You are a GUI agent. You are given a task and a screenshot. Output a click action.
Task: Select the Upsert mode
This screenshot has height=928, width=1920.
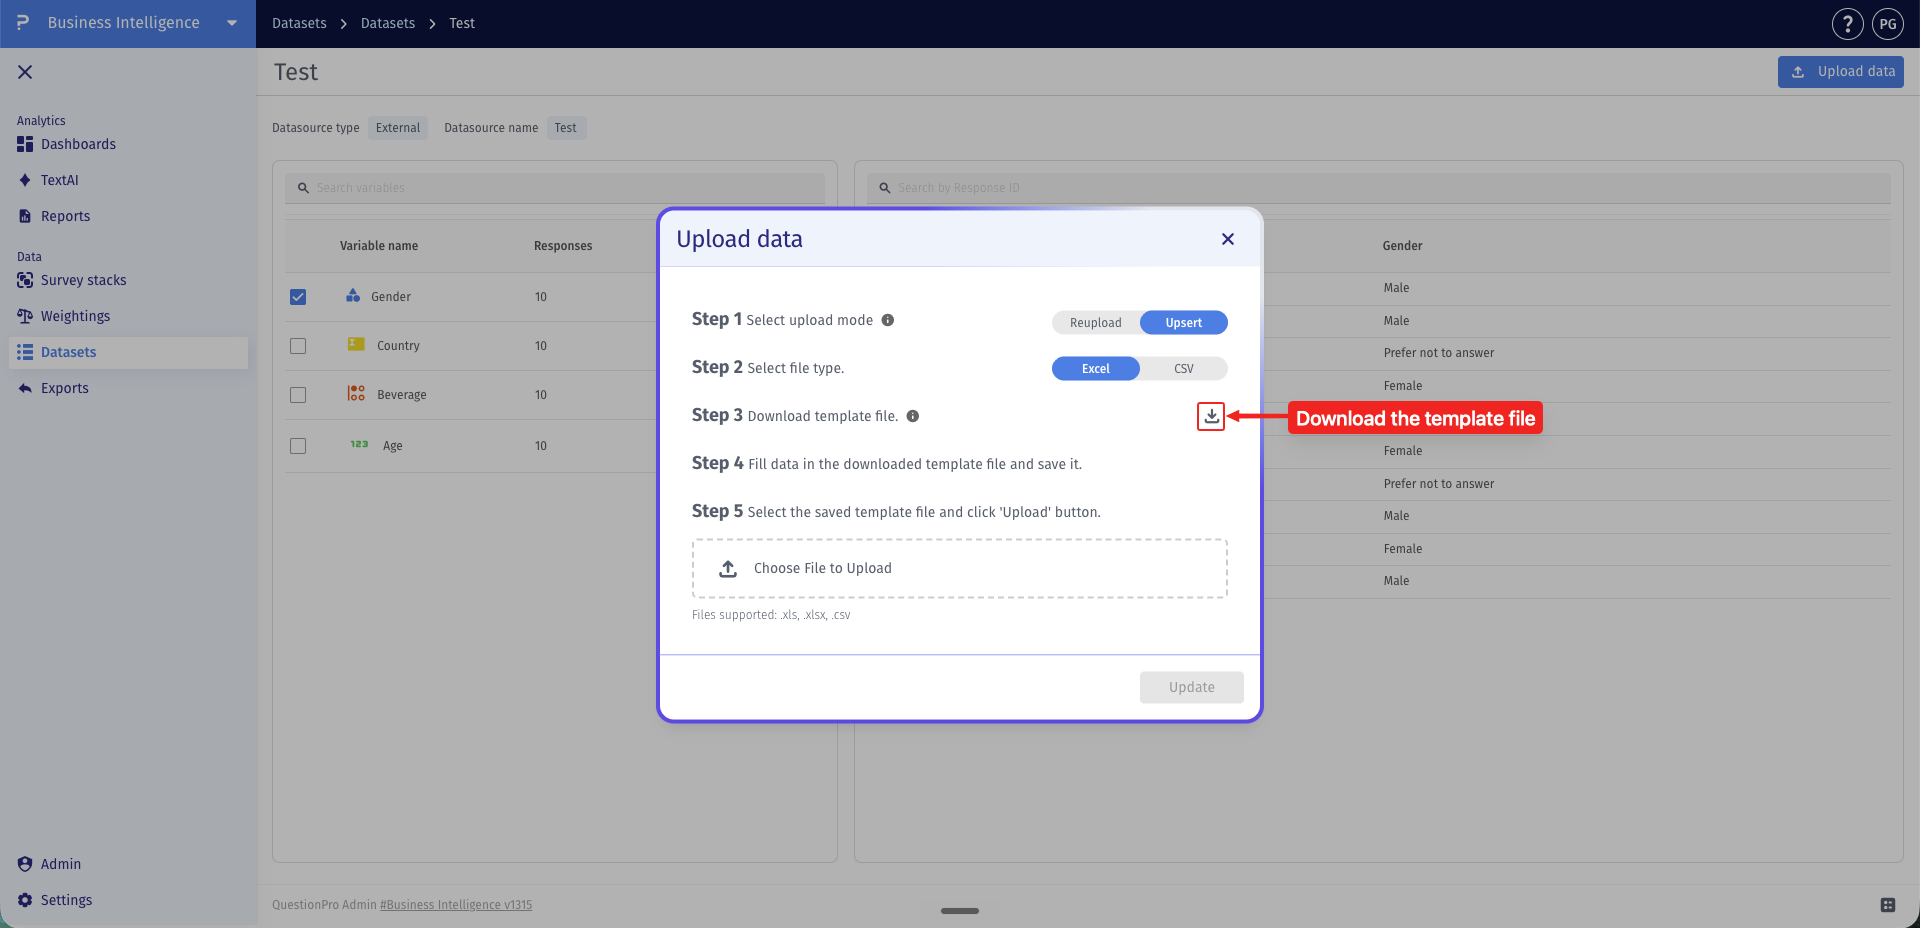coord(1184,322)
